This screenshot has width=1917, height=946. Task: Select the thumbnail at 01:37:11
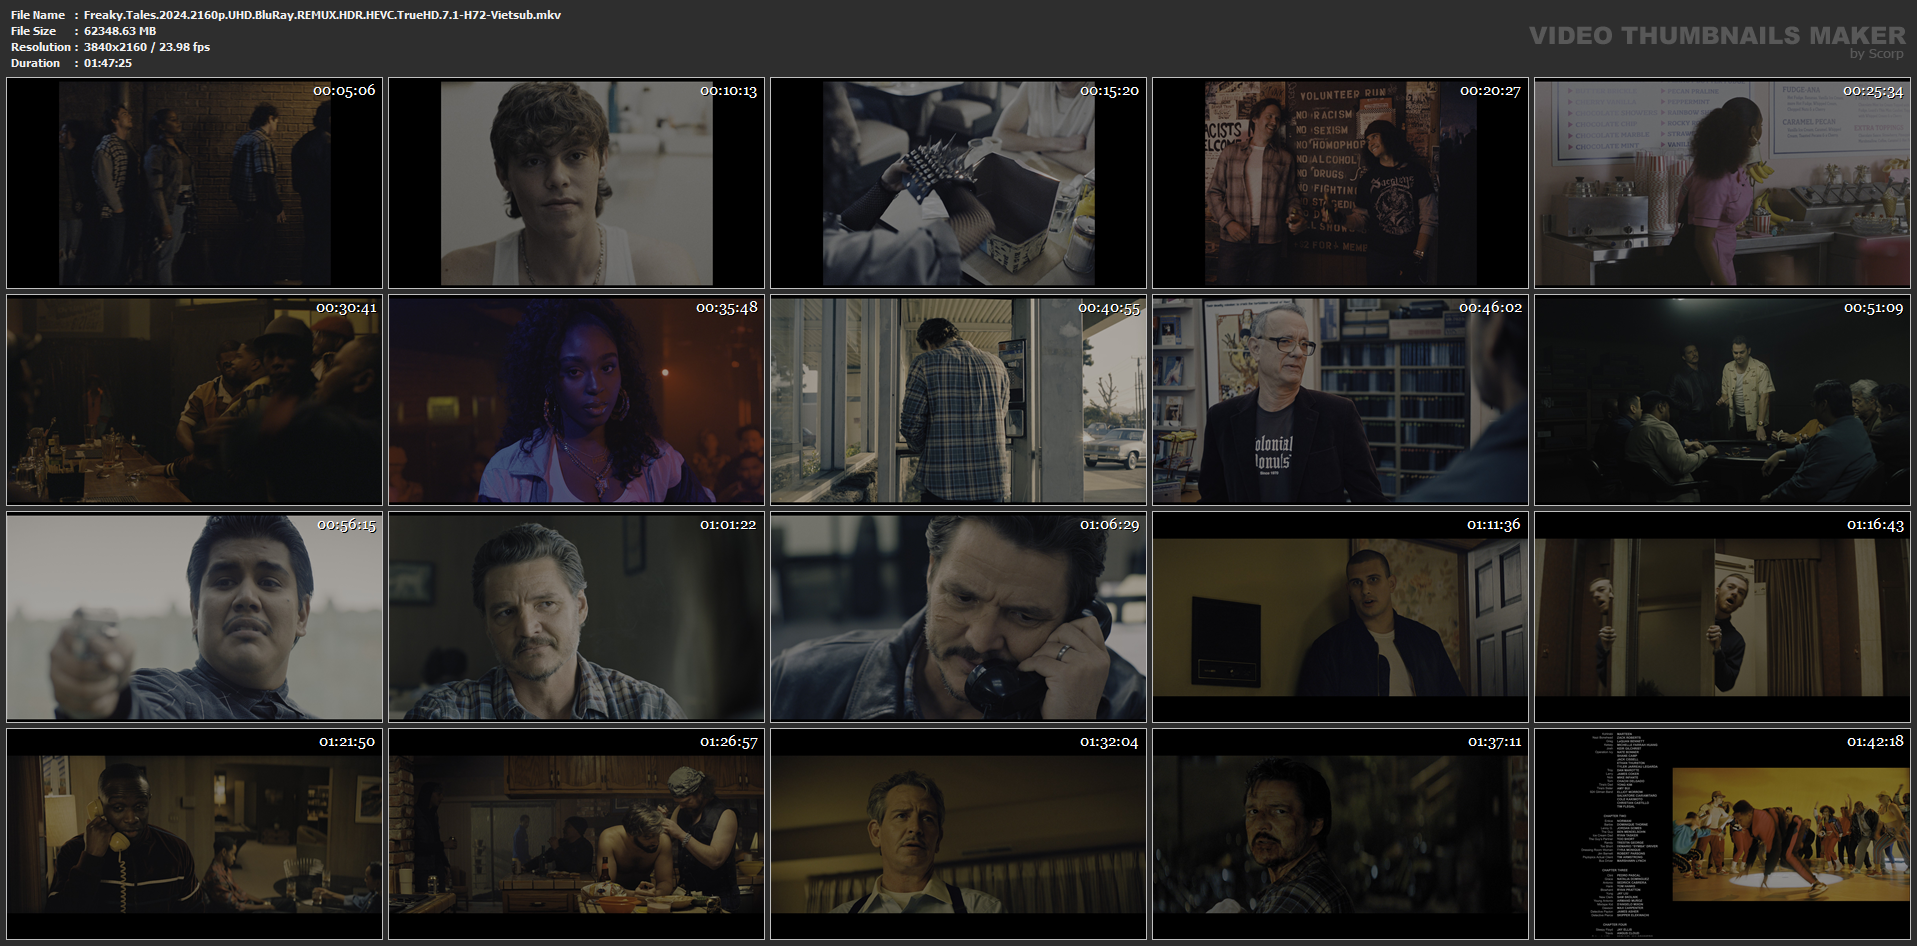point(1341,834)
